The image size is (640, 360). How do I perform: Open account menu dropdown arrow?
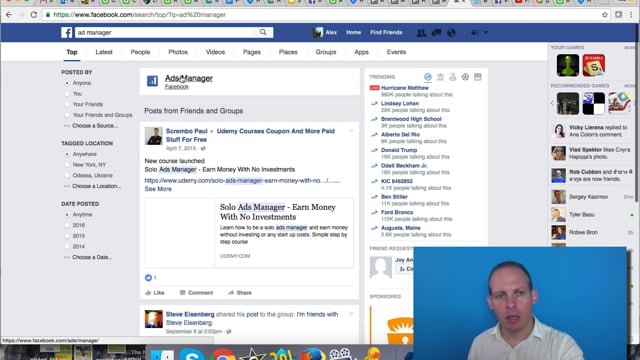486,33
